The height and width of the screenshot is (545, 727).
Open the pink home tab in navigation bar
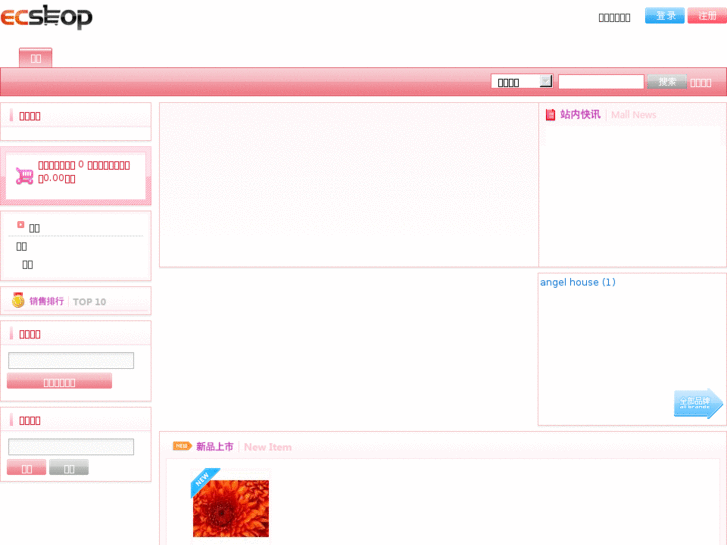(x=36, y=58)
